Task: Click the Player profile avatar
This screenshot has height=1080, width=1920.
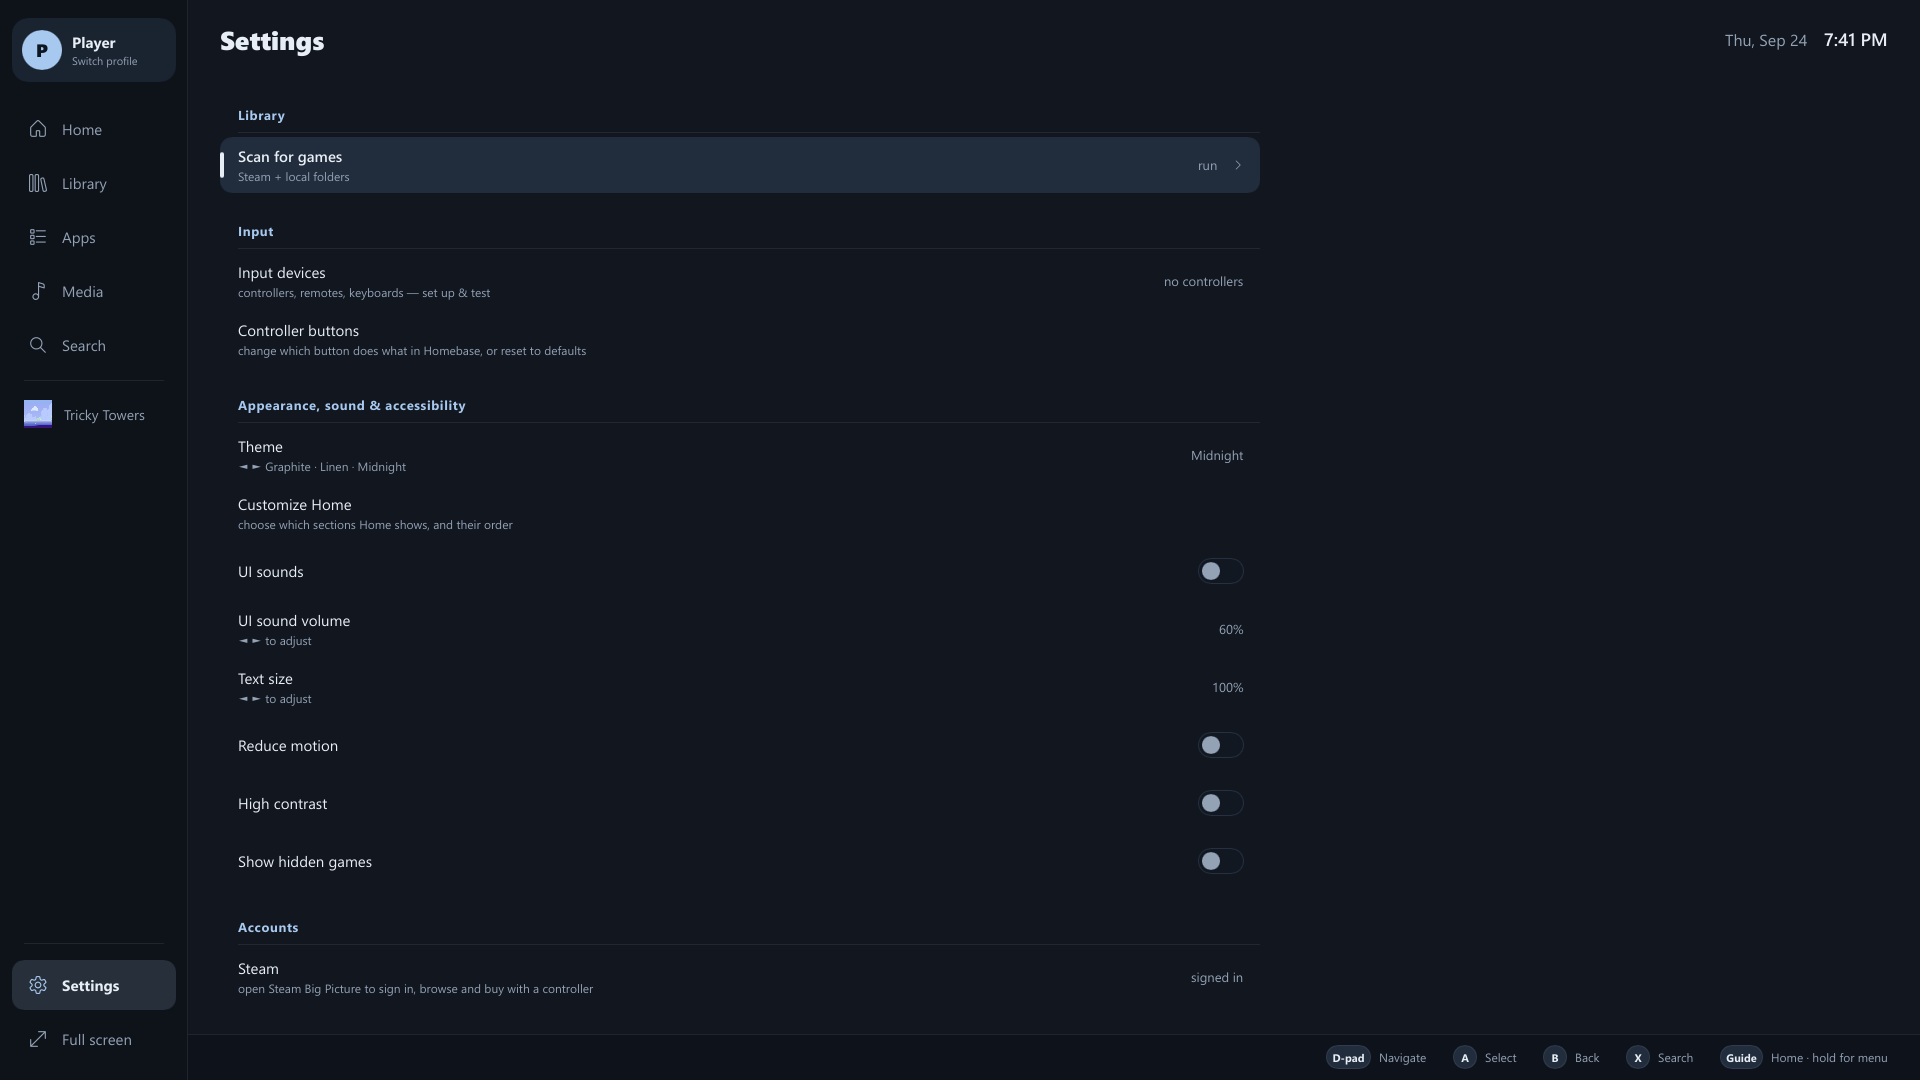Action: tap(42, 50)
